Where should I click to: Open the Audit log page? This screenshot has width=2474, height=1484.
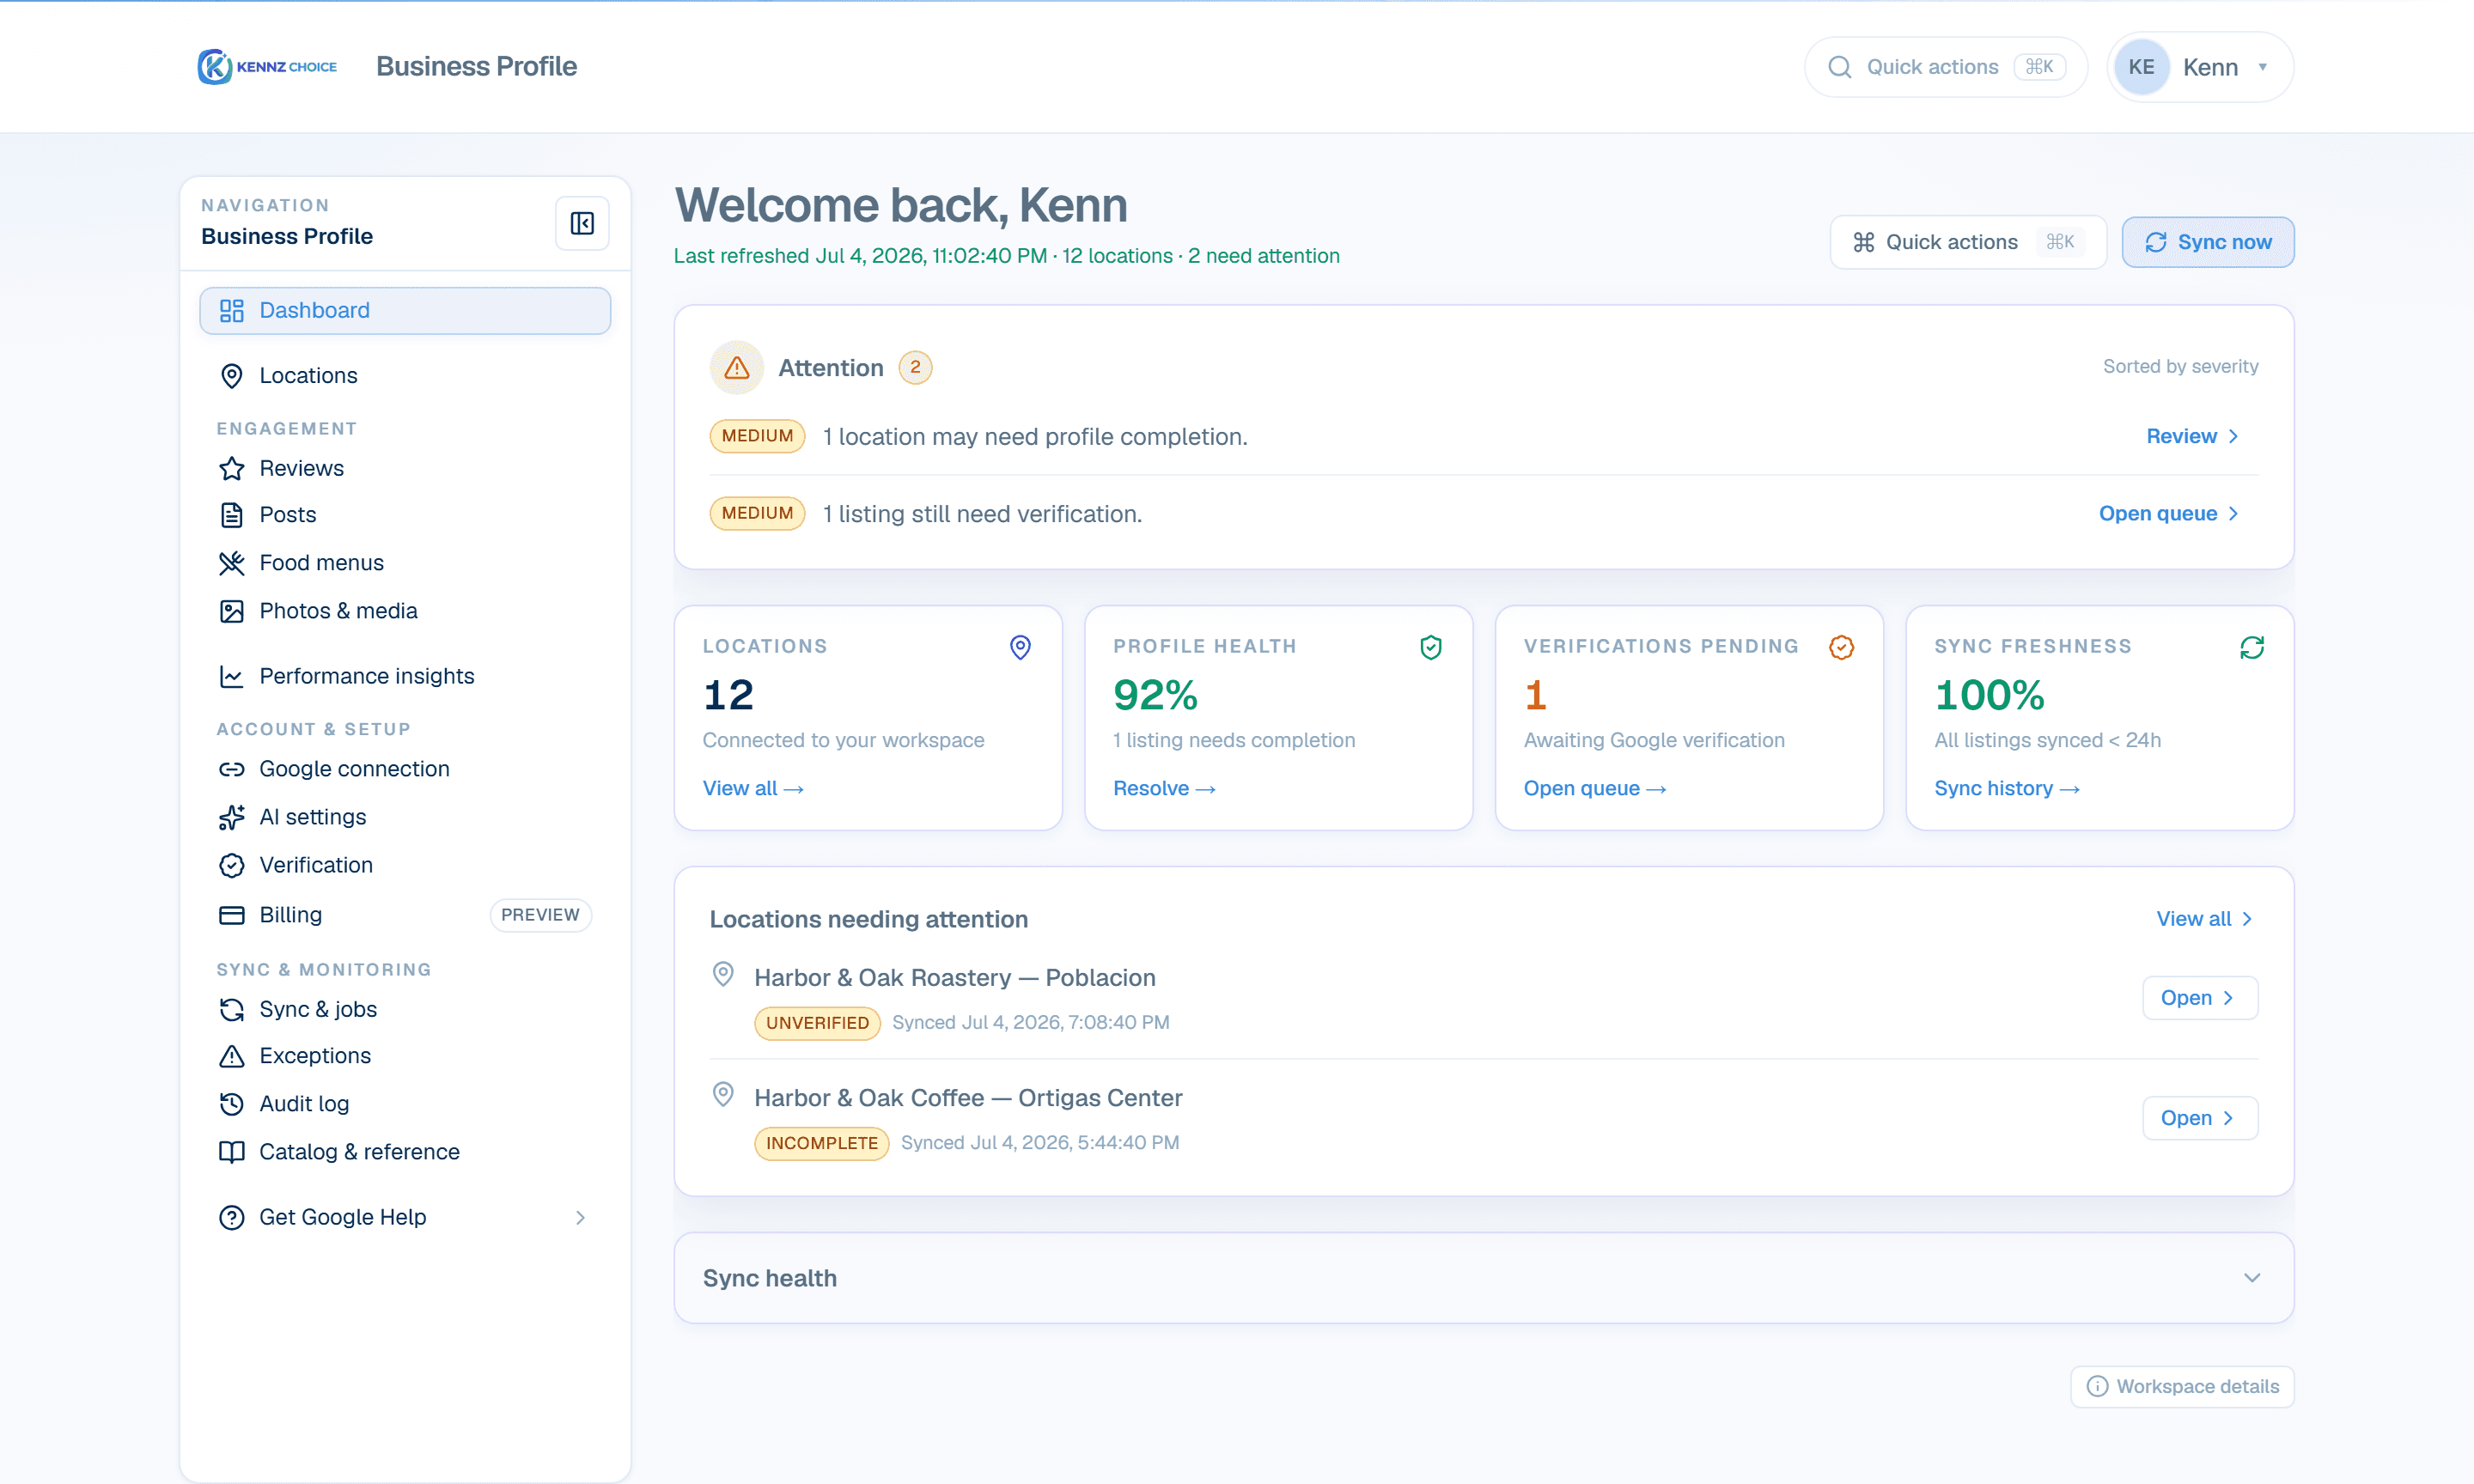[405, 1104]
